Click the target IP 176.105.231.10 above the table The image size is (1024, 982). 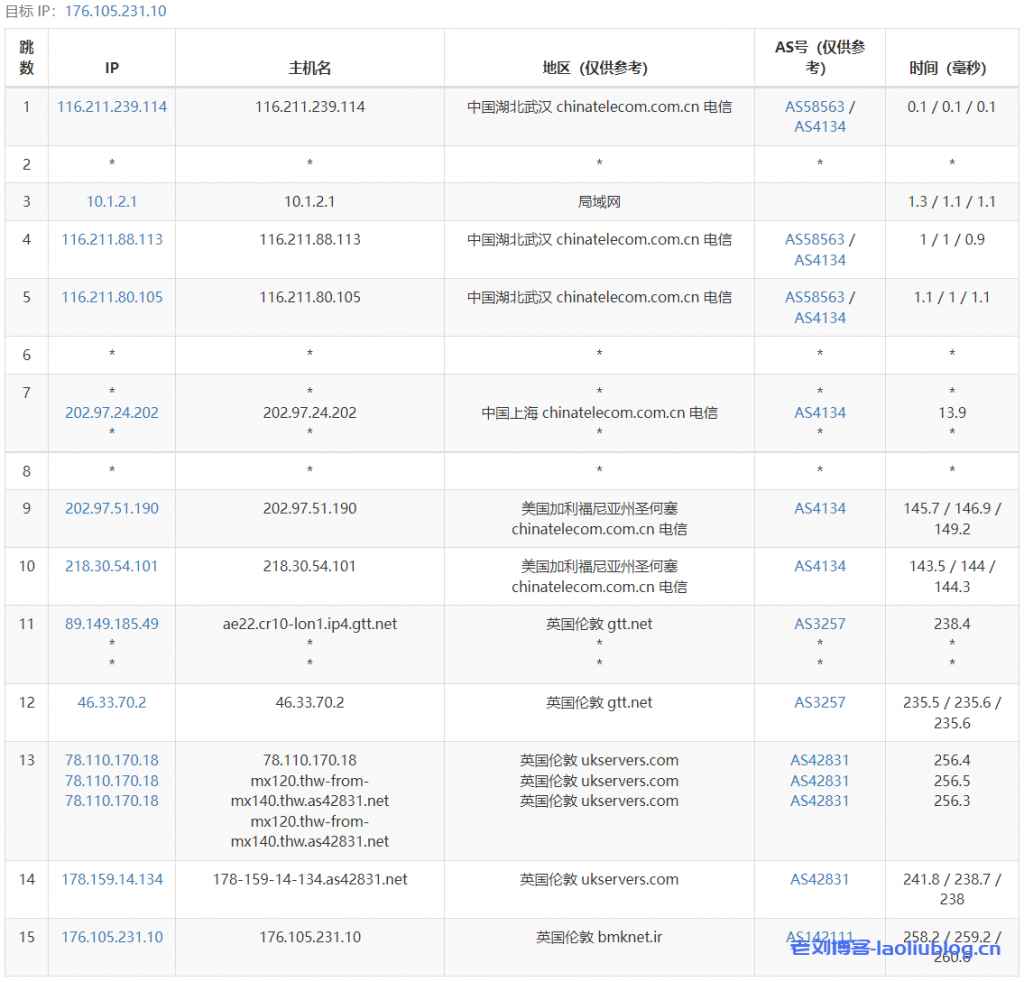115,11
